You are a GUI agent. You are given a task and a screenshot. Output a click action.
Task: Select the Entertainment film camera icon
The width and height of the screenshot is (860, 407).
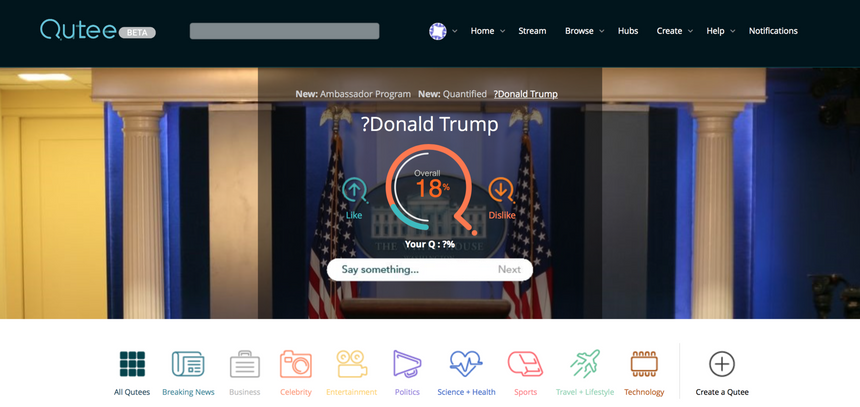[352, 364]
